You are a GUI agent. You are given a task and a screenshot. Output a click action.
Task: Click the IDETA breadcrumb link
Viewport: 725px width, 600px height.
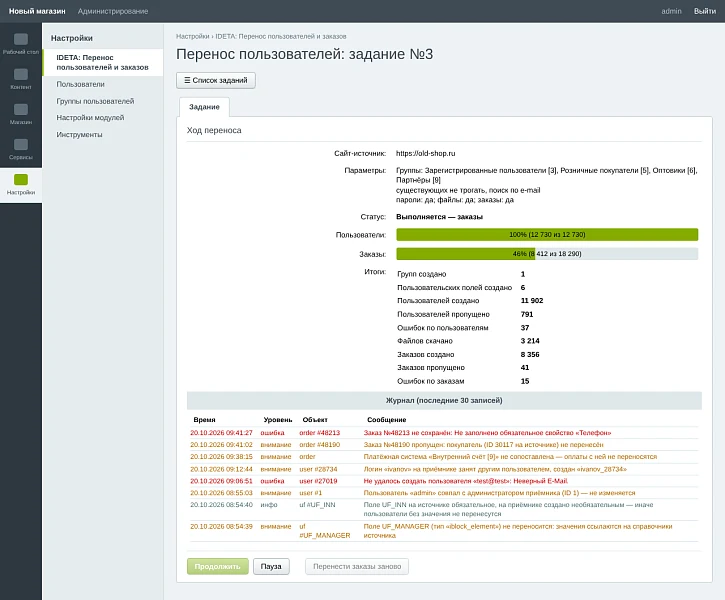[281, 36]
